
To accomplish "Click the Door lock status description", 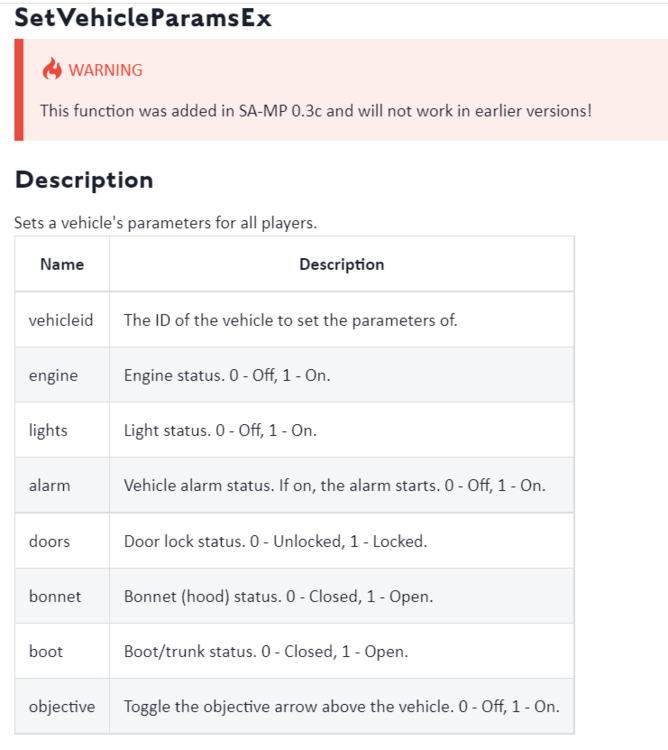I will point(275,541).
